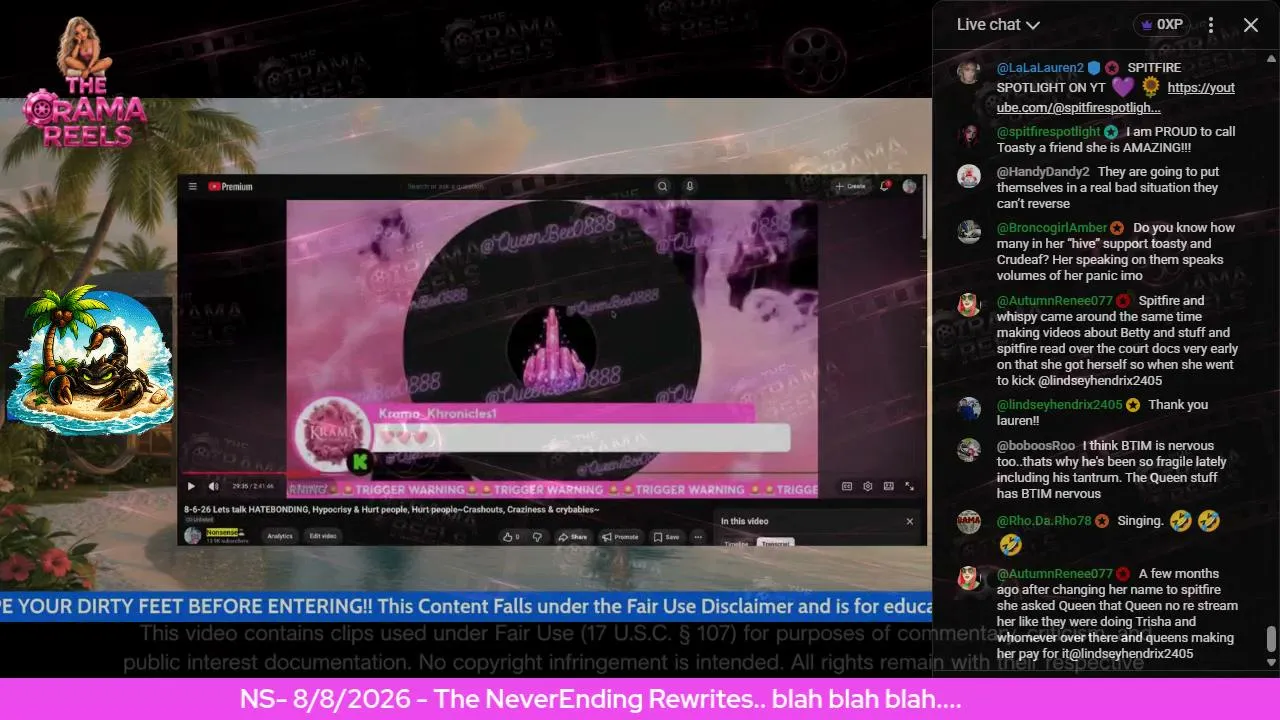Click @BroncogirlAmber username in chat
Viewport: 1280px width, 720px height.
pos(1052,228)
